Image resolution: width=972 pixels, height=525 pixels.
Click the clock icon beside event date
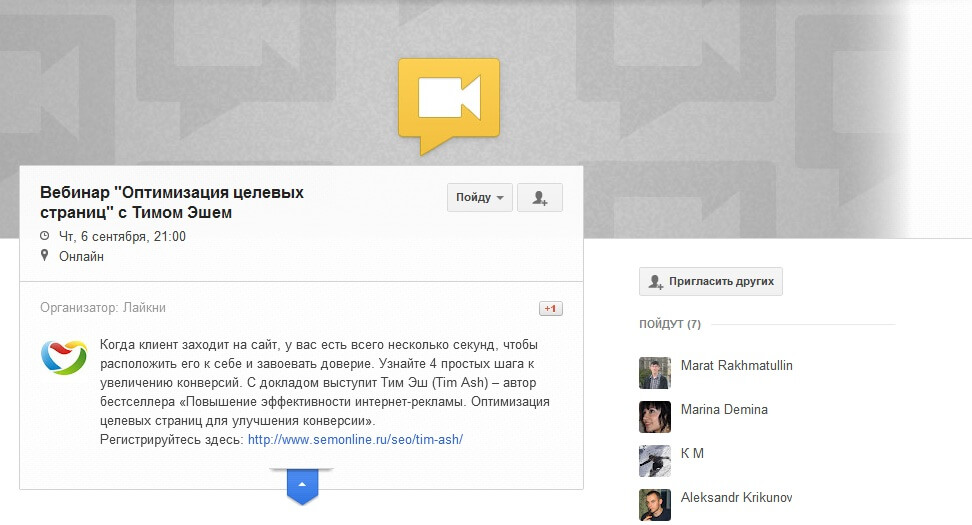tap(44, 237)
